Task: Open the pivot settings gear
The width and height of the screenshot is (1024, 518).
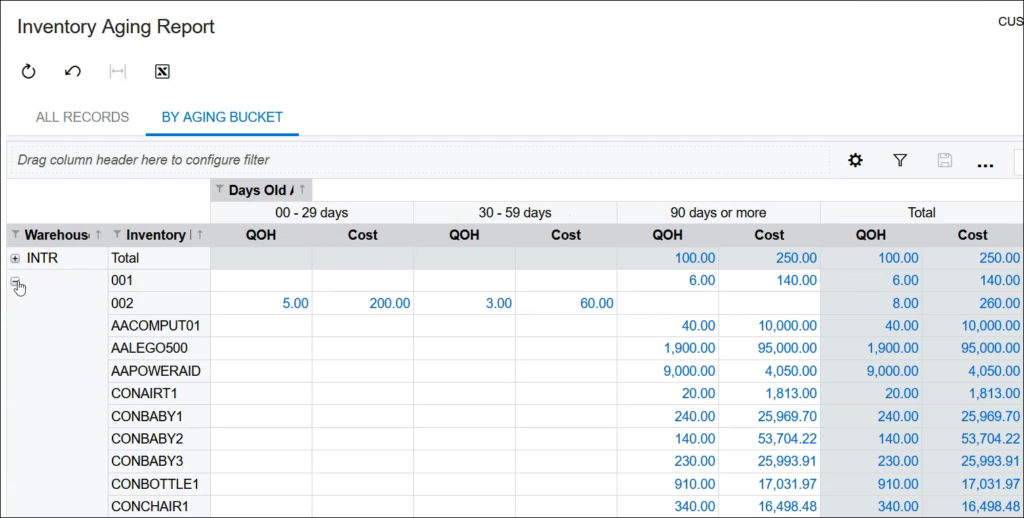Action: point(856,160)
